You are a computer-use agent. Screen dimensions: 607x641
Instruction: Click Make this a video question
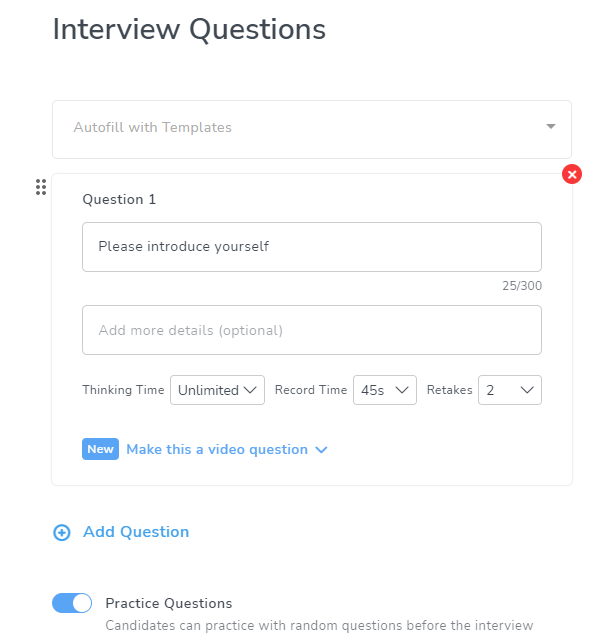(x=217, y=450)
